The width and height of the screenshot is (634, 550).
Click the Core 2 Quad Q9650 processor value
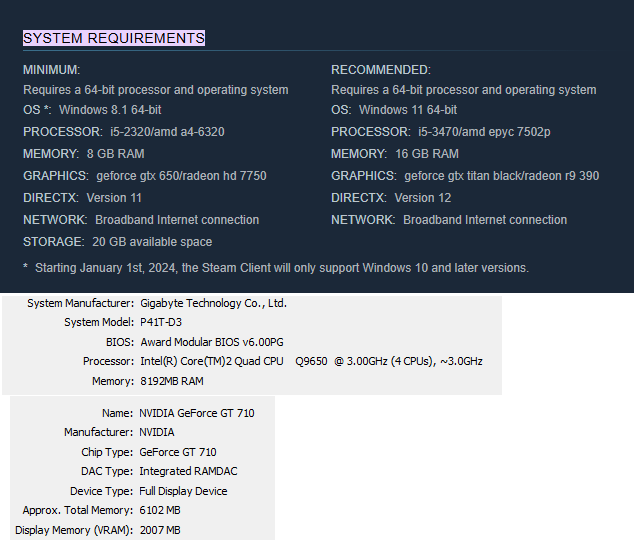[x=311, y=361]
